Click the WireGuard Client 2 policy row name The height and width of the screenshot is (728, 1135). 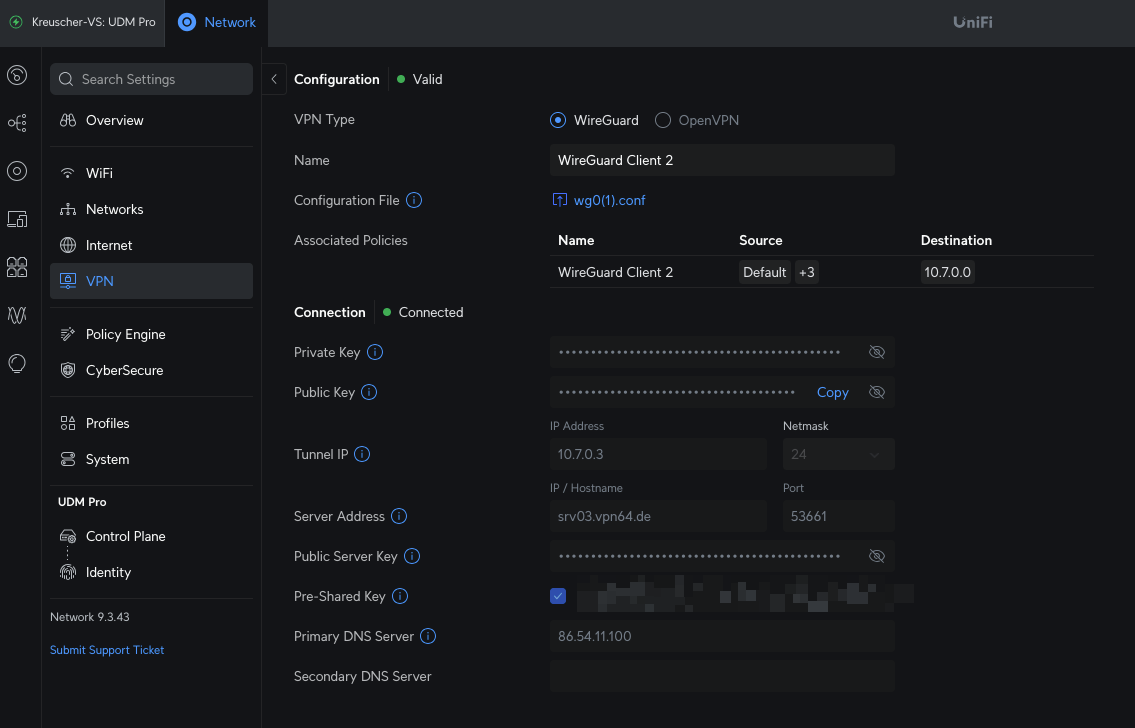pyautogui.click(x=615, y=272)
